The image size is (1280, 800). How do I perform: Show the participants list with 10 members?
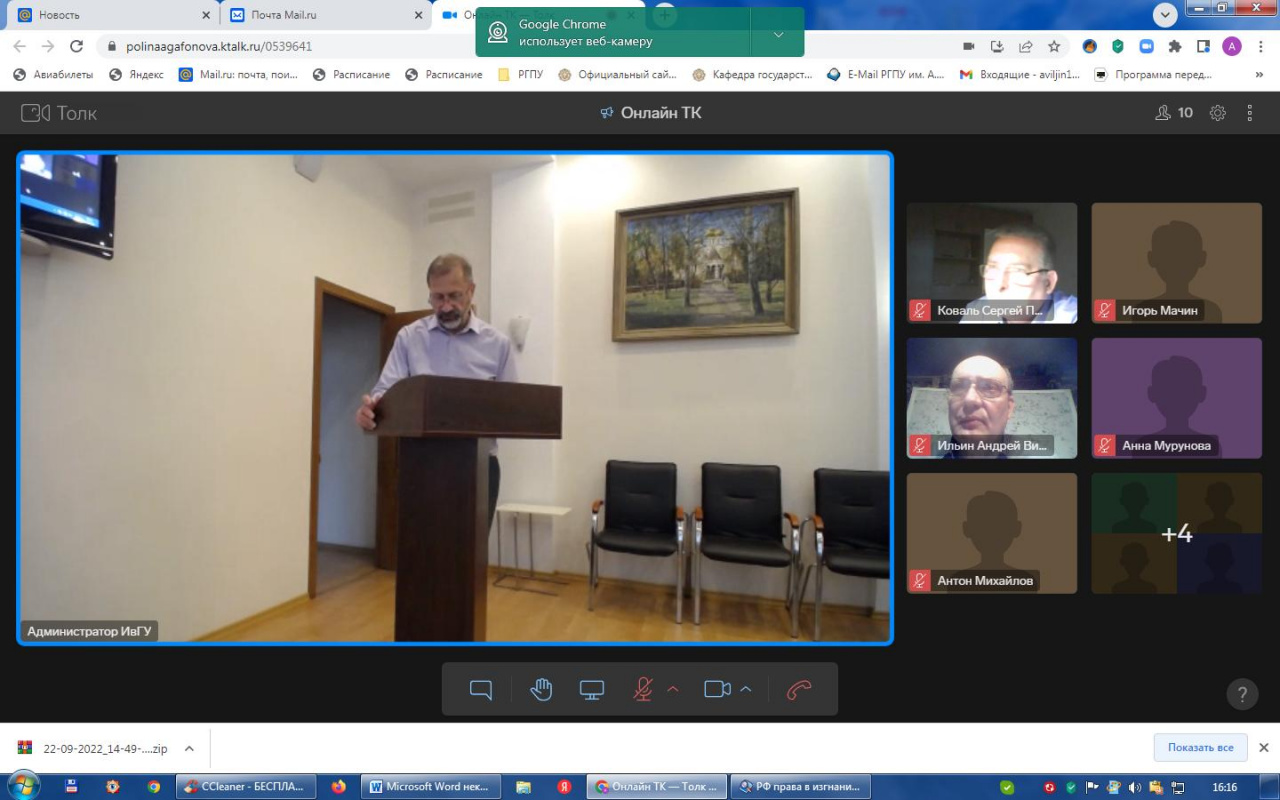click(1174, 113)
